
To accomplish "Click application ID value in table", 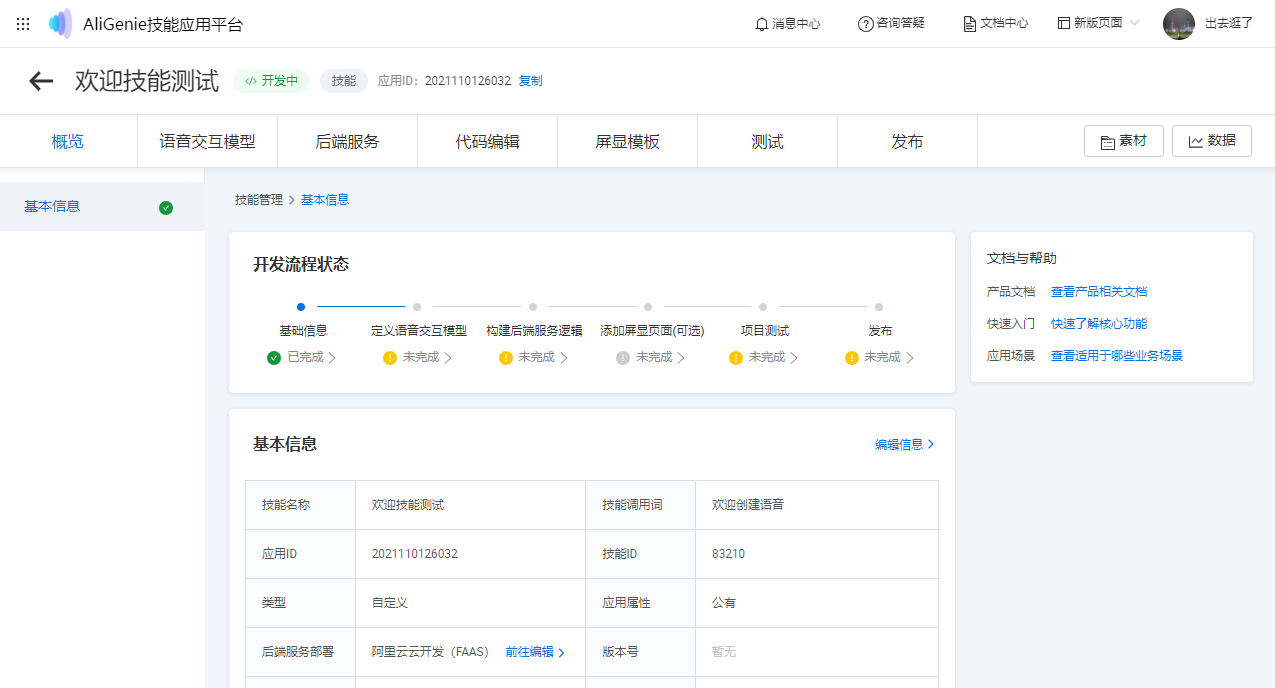I will click(415, 554).
